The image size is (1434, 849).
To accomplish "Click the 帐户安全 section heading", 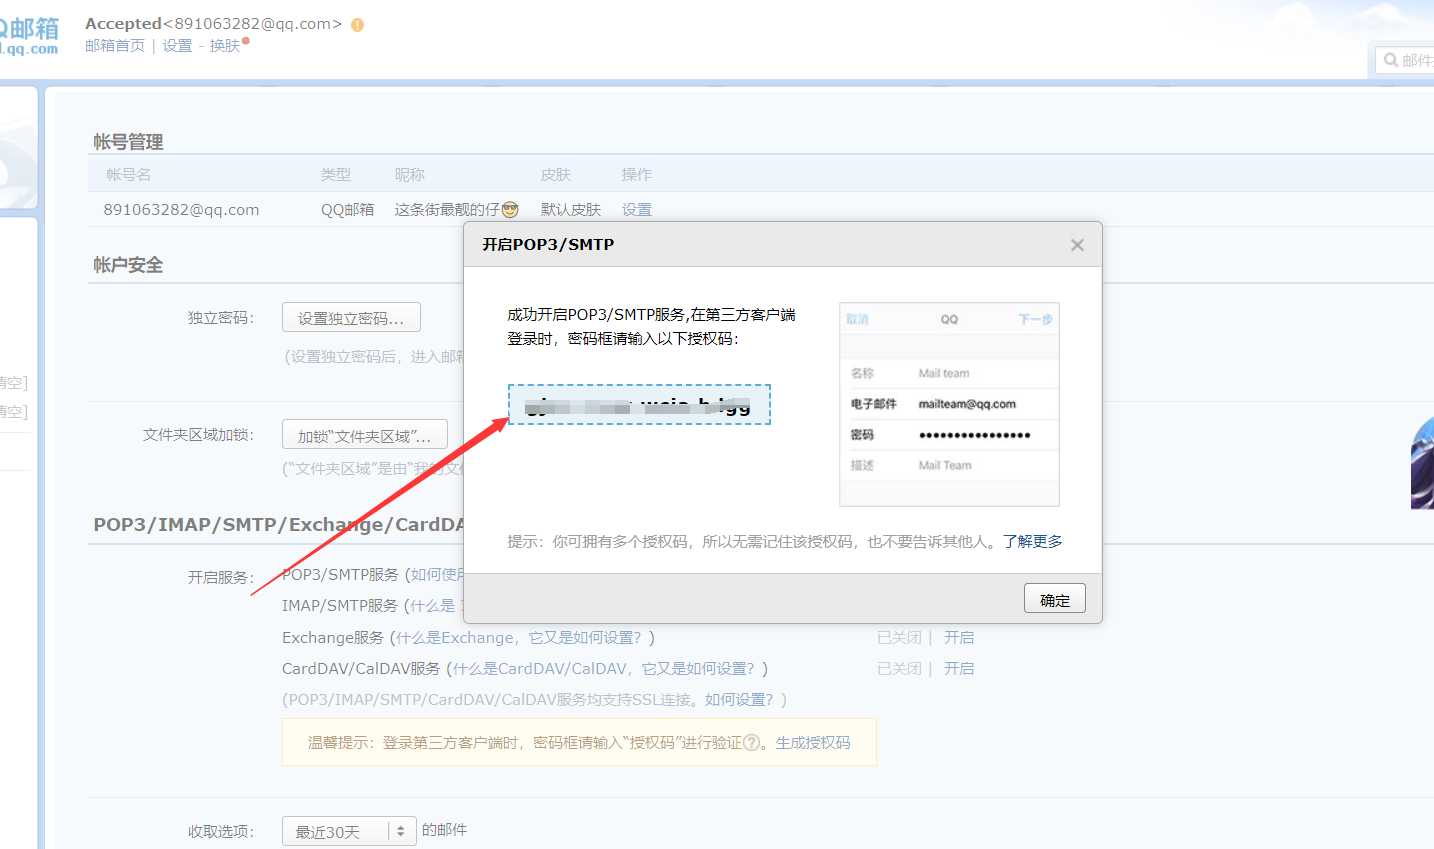I will coord(128,265).
